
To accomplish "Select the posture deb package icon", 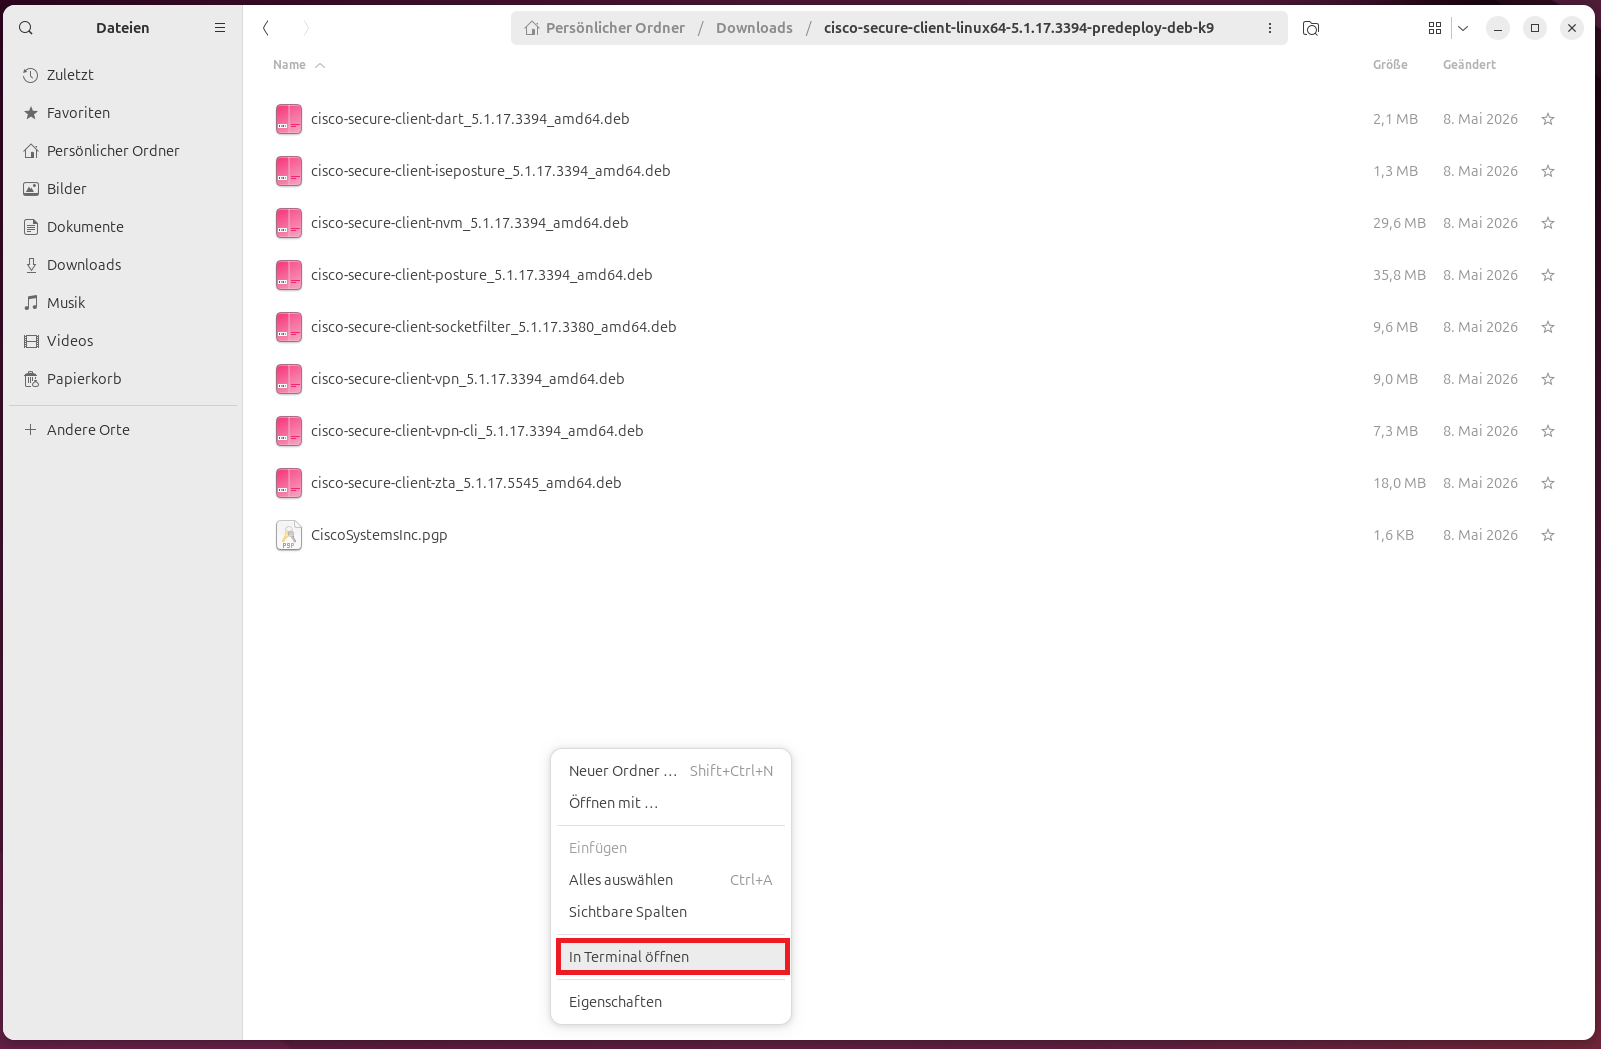I will 289,275.
